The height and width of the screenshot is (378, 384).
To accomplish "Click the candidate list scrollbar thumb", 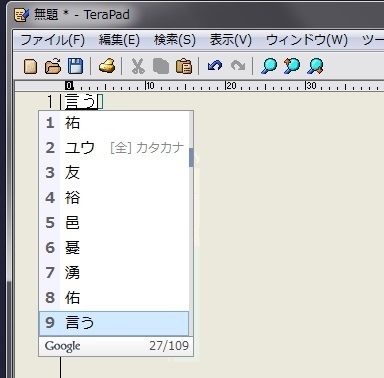I will click(191, 158).
